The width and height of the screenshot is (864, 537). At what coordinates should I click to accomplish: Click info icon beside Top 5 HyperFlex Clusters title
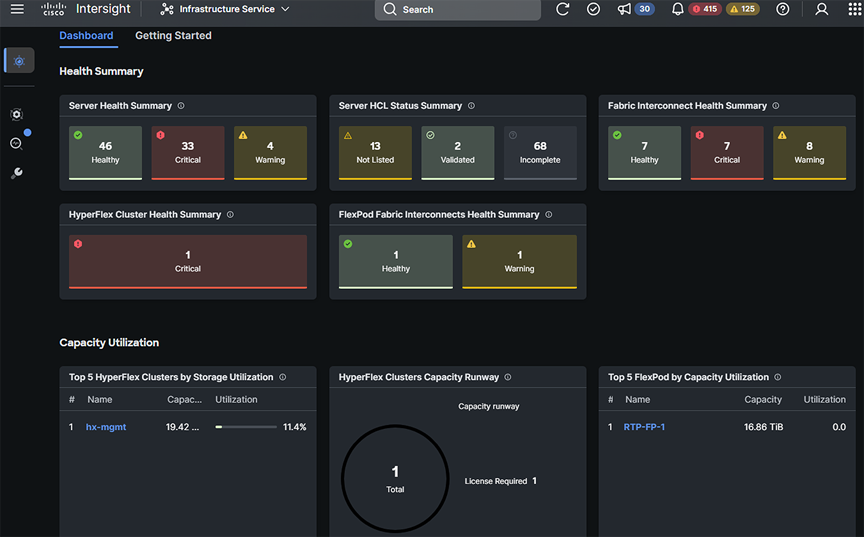click(283, 377)
